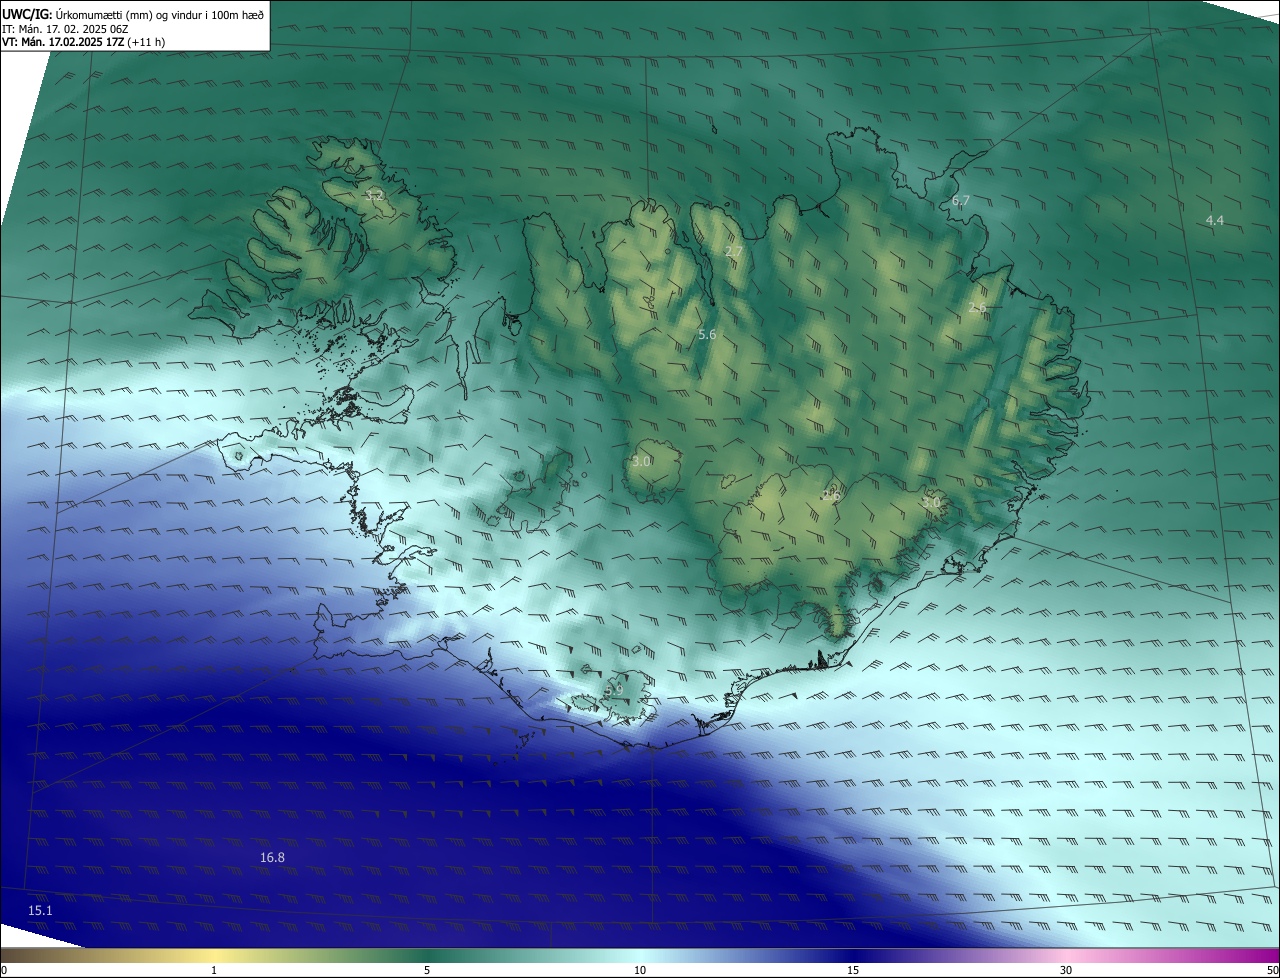
Task: Click the 3.2 value on the map
Action: 374,195
